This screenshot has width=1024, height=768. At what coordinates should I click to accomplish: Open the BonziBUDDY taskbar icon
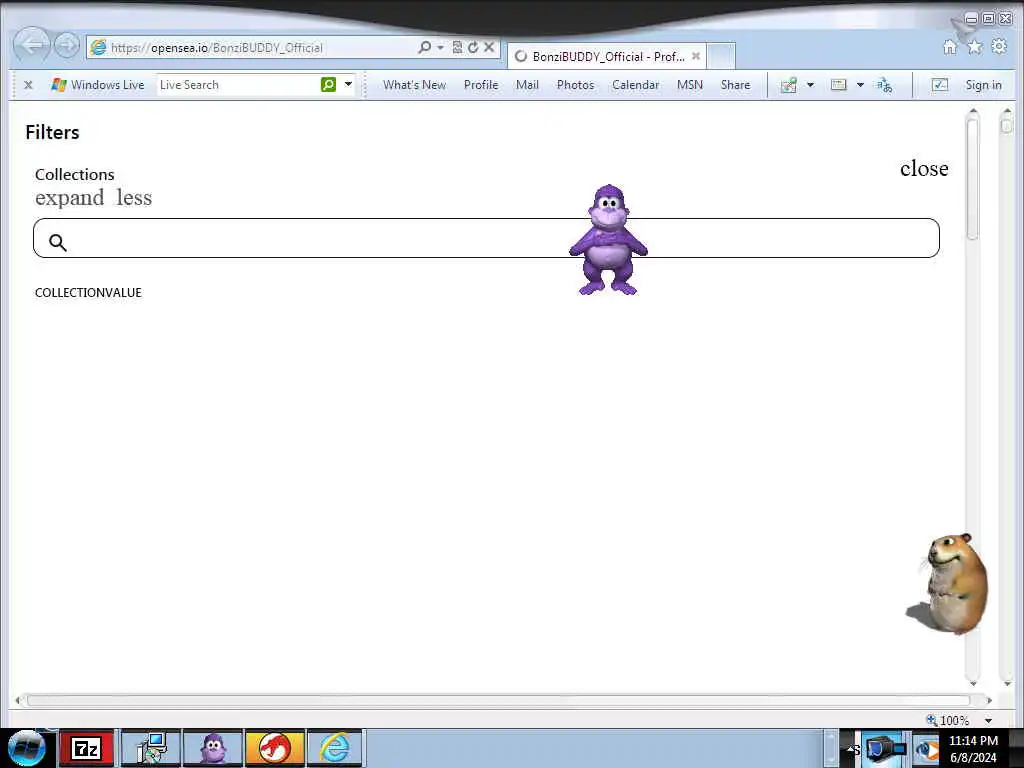[213, 748]
